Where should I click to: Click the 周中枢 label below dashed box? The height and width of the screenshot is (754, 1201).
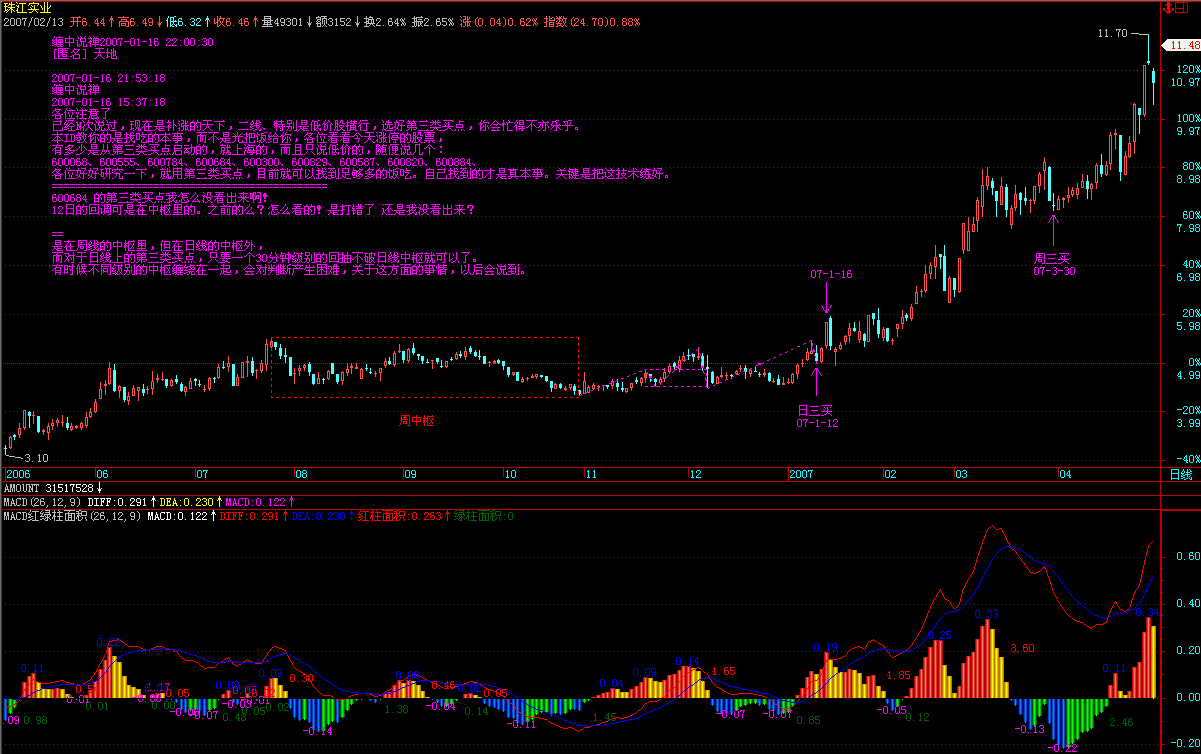417,421
